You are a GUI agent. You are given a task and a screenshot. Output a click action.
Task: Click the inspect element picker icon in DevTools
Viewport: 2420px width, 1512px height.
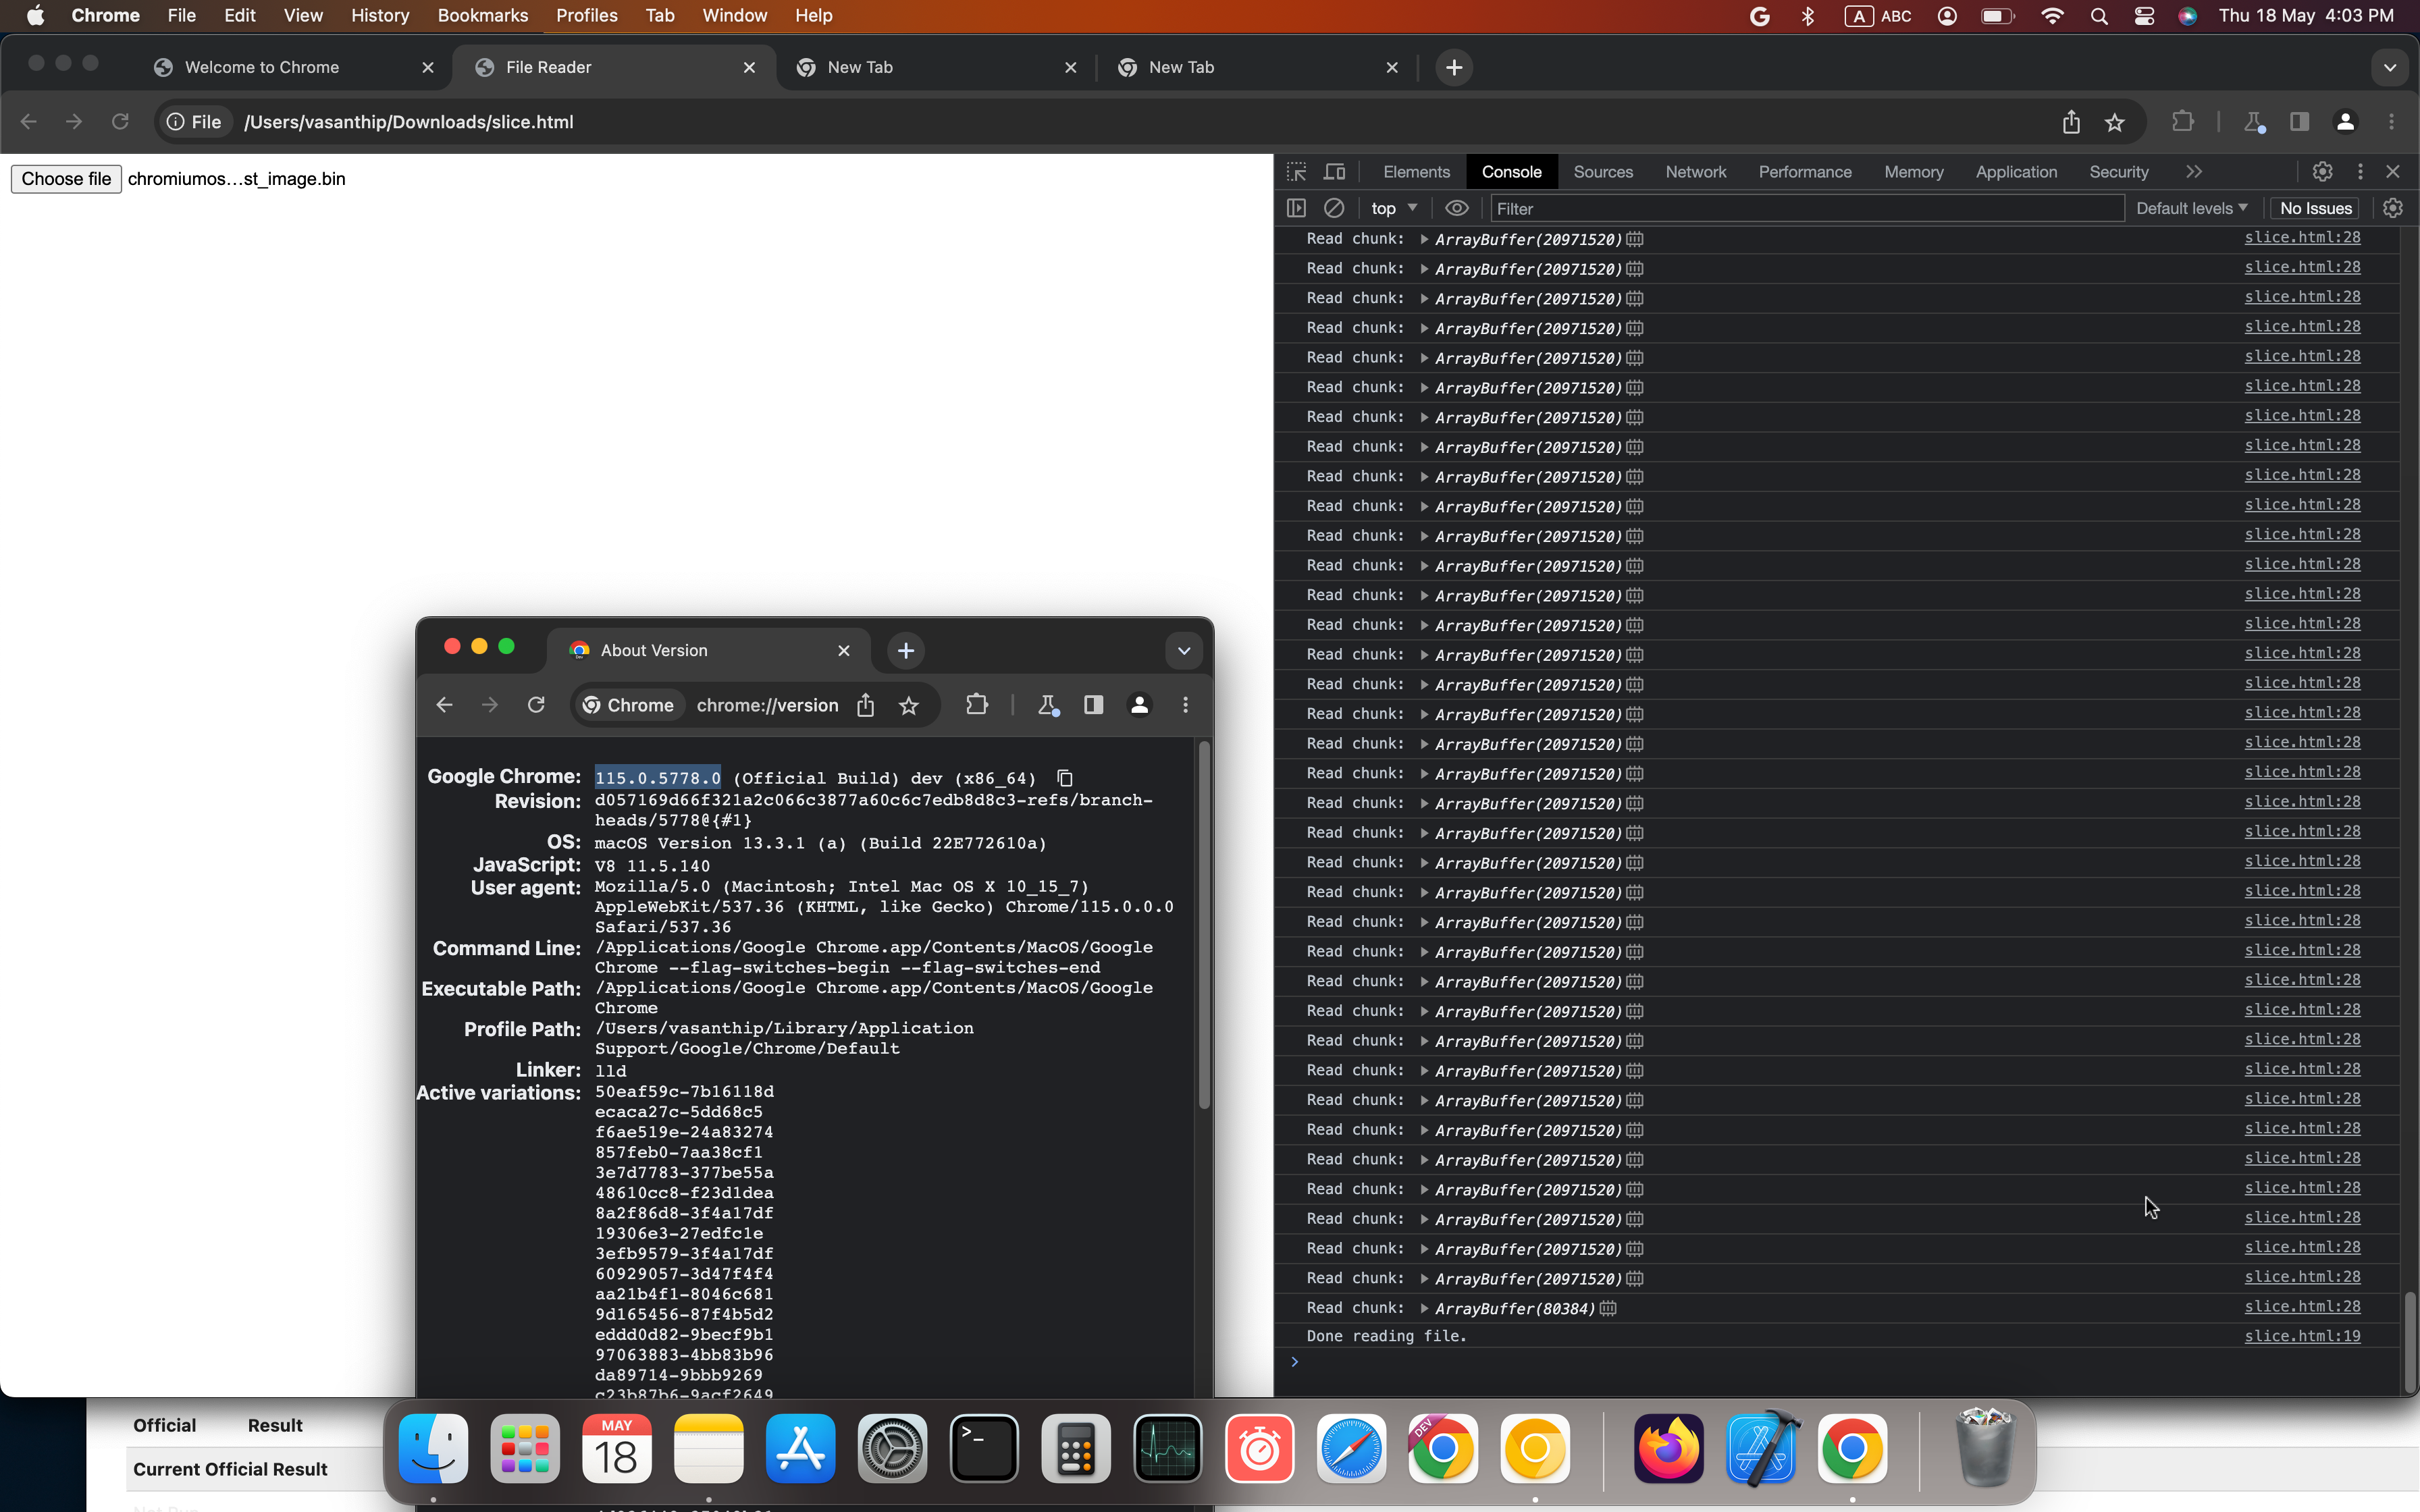coord(1297,172)
